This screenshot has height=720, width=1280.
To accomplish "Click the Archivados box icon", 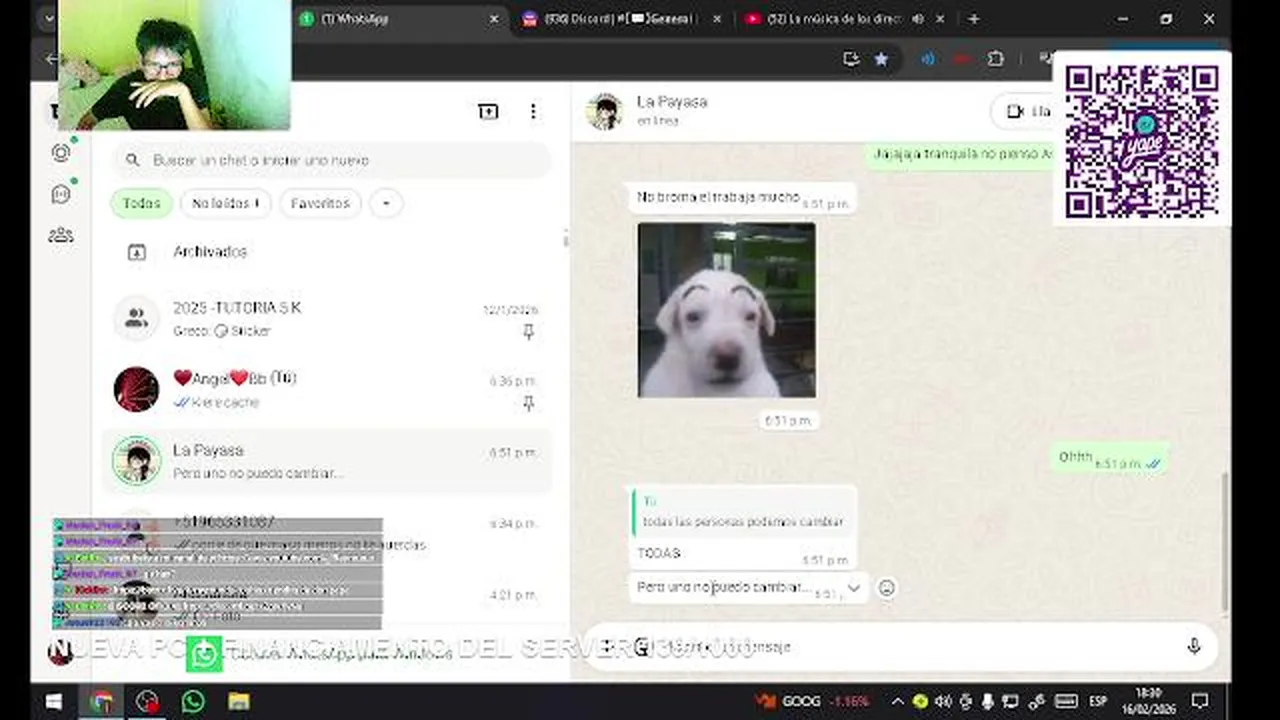I will (137, 252).
